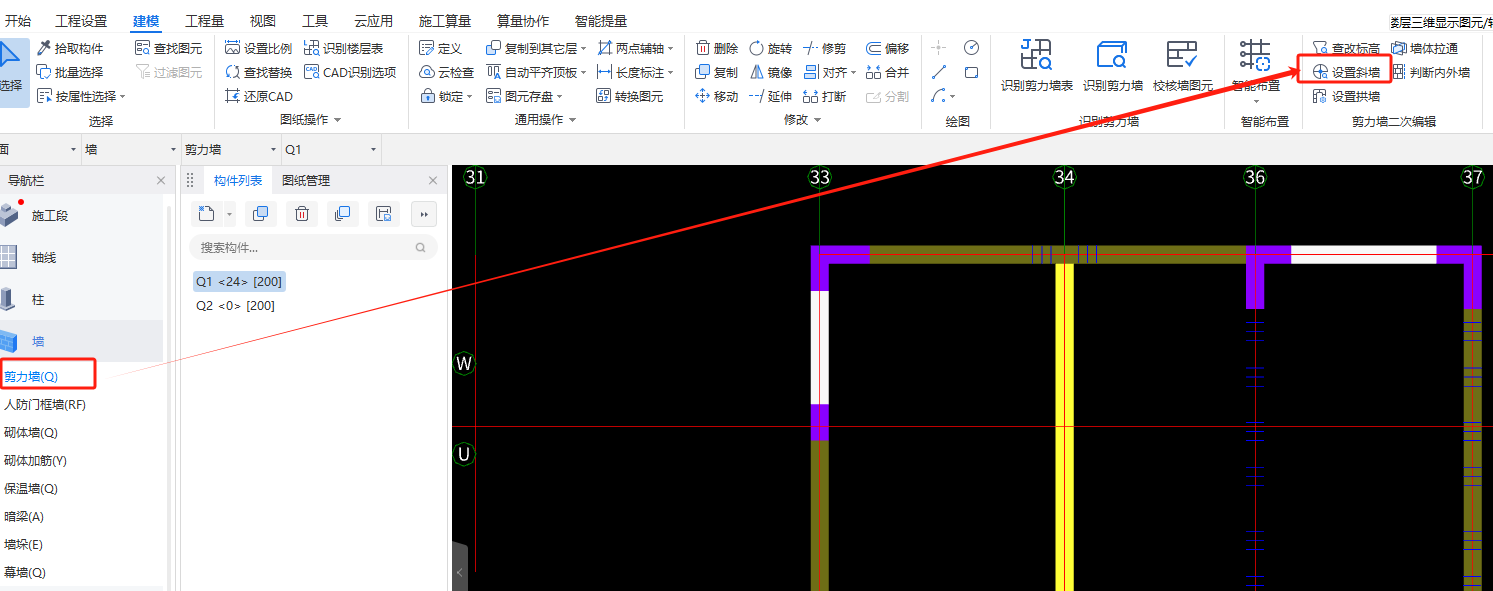The image size is (1493, 591).
Task: Click the 搜索构件 search field
Action: point(313,247)
